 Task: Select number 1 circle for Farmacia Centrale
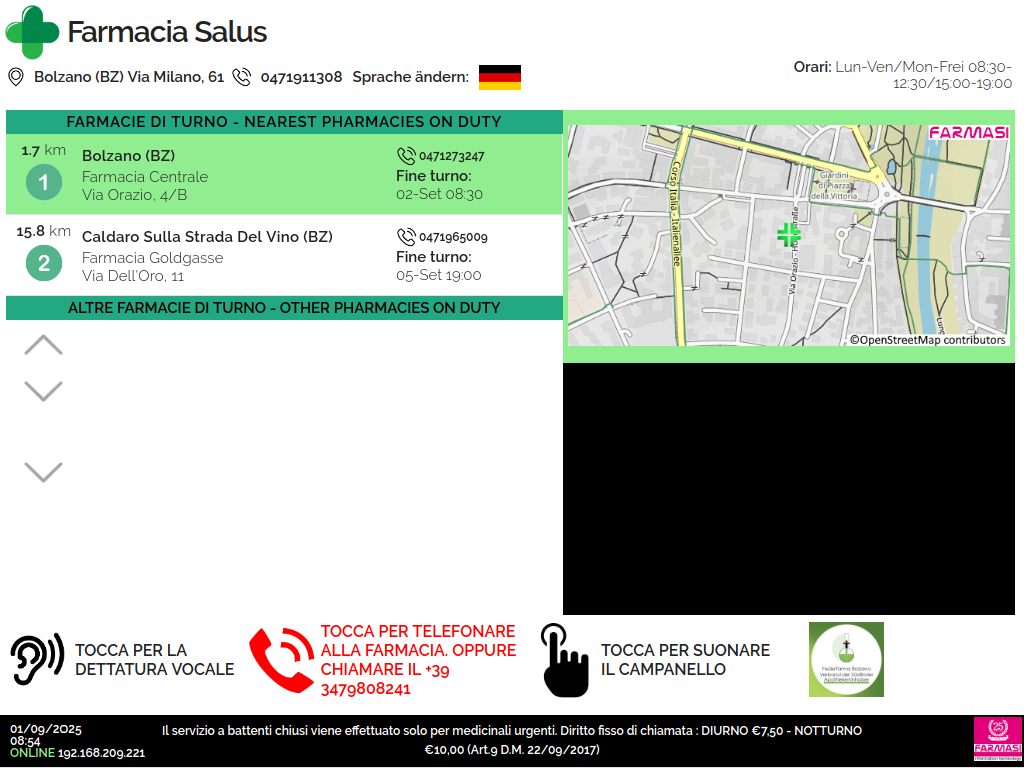[x=43, y=183]
